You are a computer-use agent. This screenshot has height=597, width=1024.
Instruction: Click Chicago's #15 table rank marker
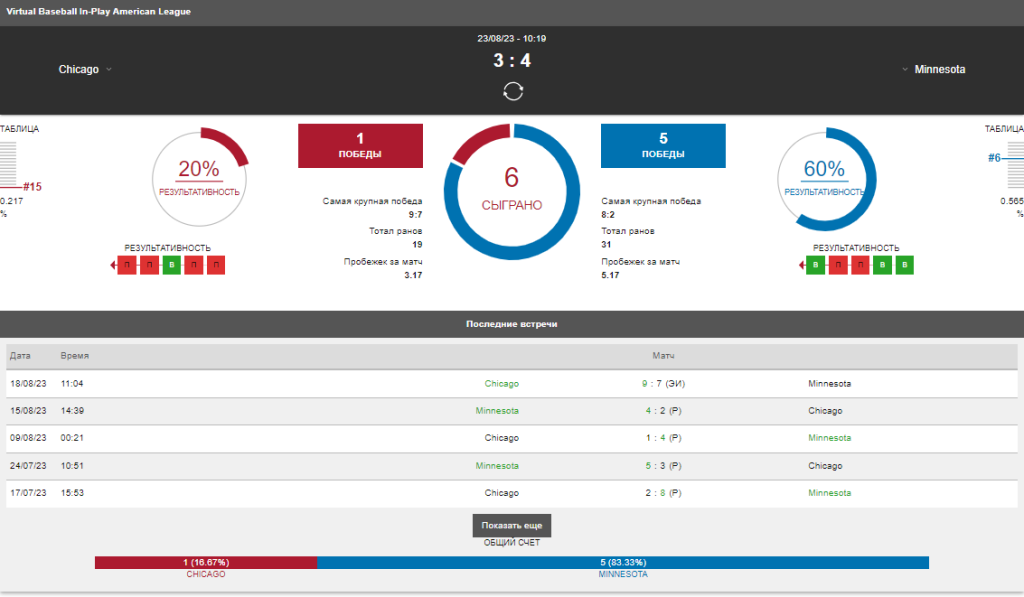pyautogui.click(x=31, y=187)
